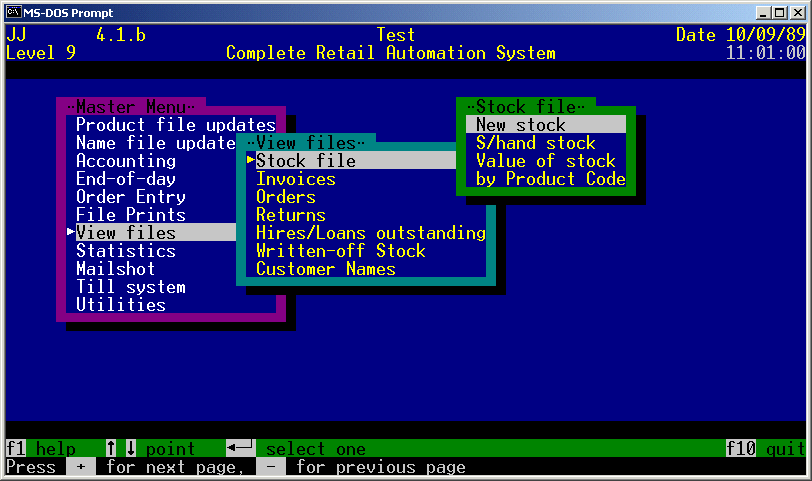Click the MS-DOS Prompt title bar icon
812x481 pixels.
click(14, 12)
